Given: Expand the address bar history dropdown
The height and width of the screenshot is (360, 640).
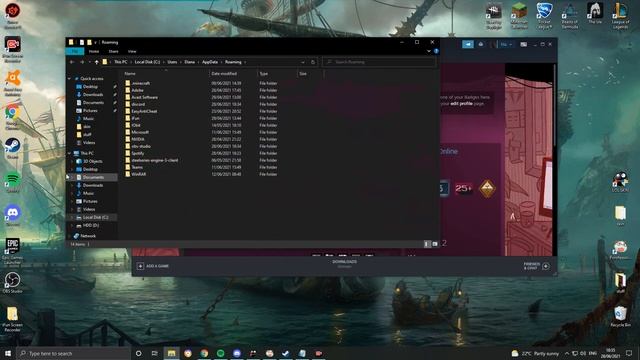Looking at the screenshot, I should click(x=302, y=62).
